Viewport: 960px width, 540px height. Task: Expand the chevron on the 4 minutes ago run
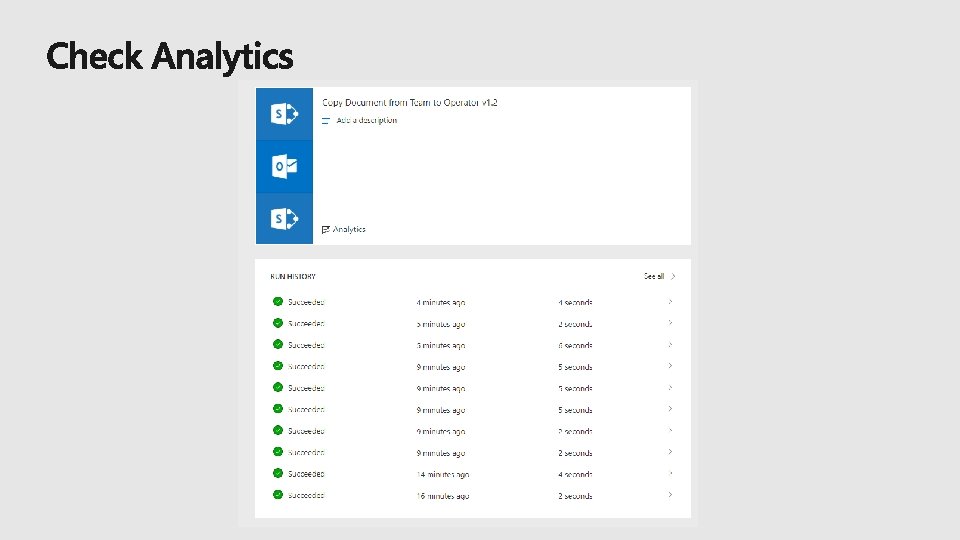[670, 301]
